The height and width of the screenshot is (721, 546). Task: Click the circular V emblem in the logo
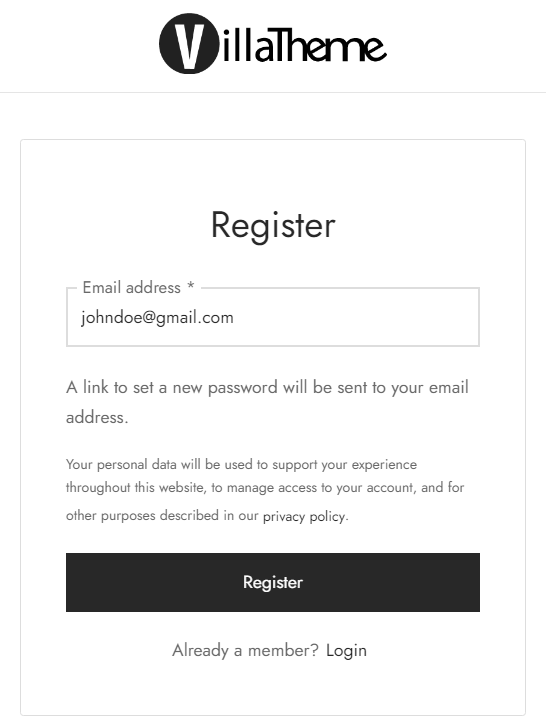pyautogui.click(x=189, y=44)
